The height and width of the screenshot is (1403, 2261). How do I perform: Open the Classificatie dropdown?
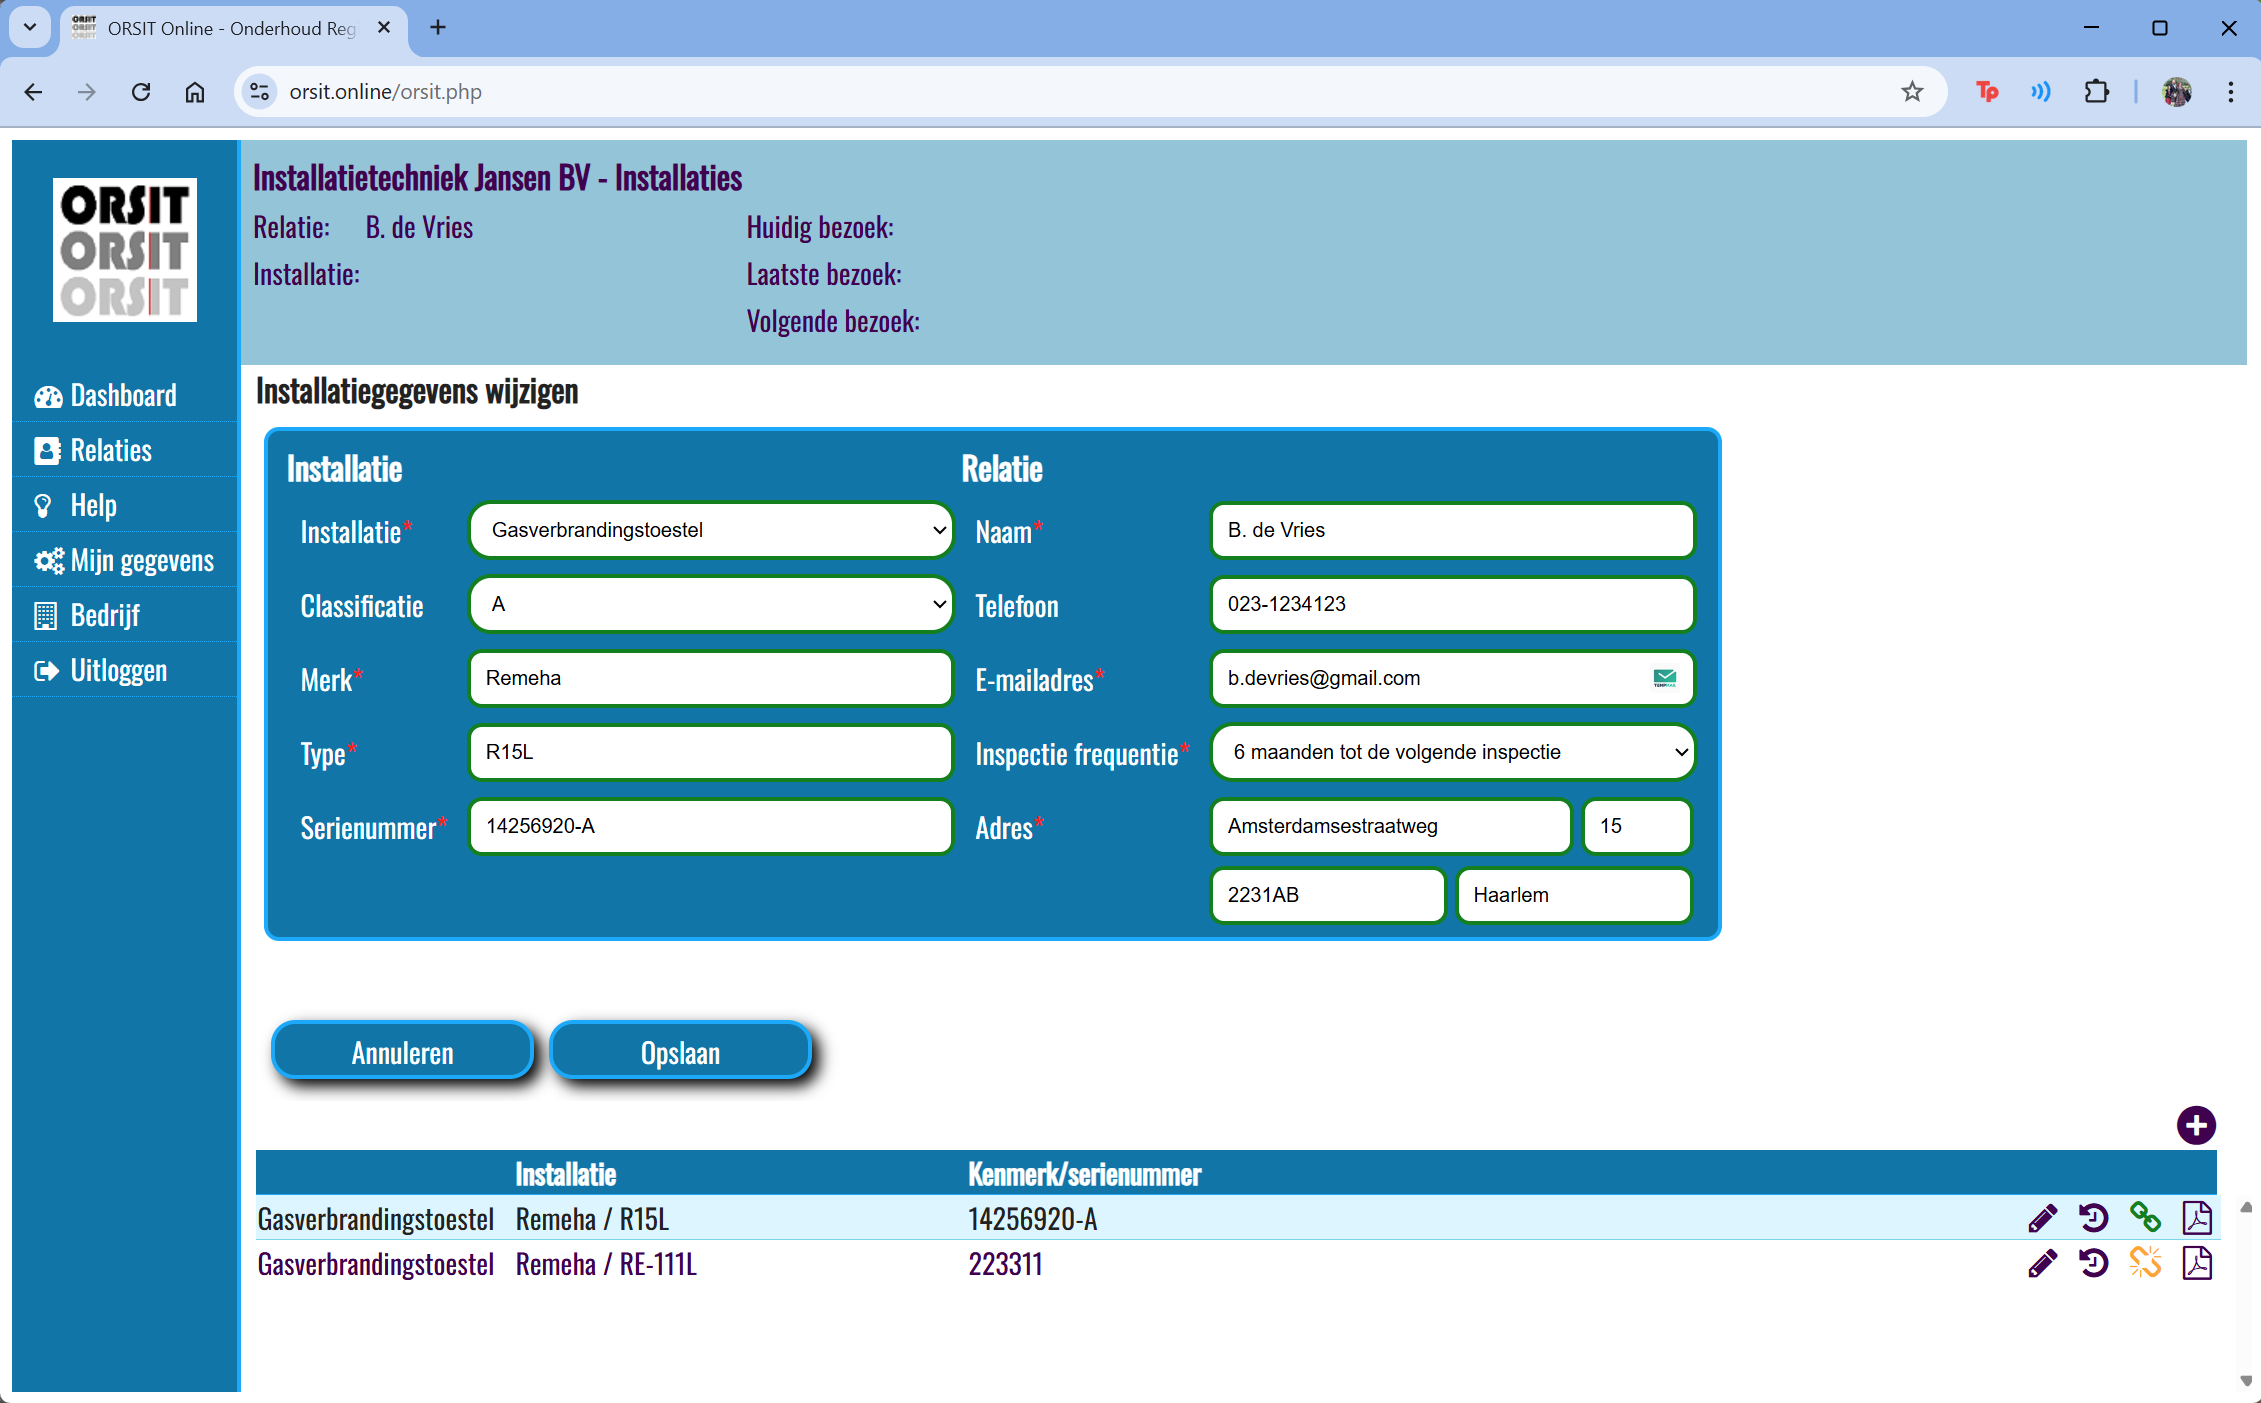711,604
